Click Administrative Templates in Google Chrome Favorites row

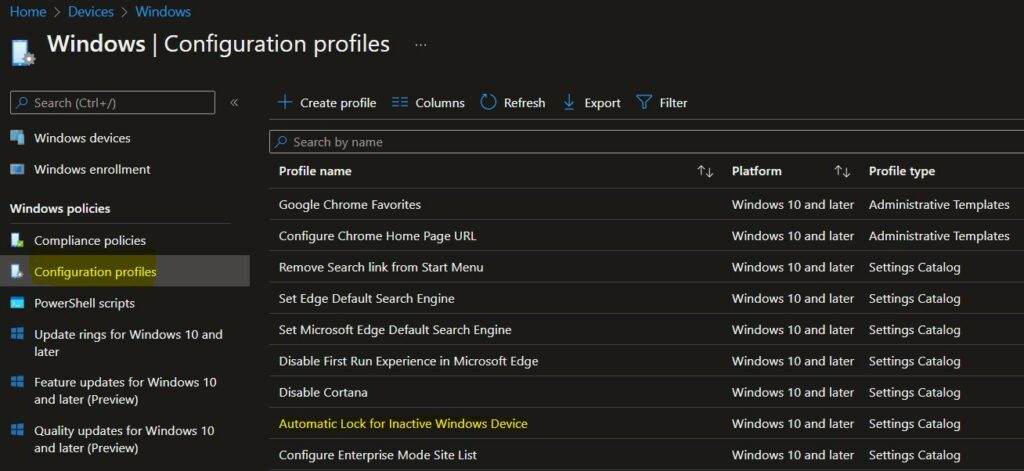click(x=939, y=204)
